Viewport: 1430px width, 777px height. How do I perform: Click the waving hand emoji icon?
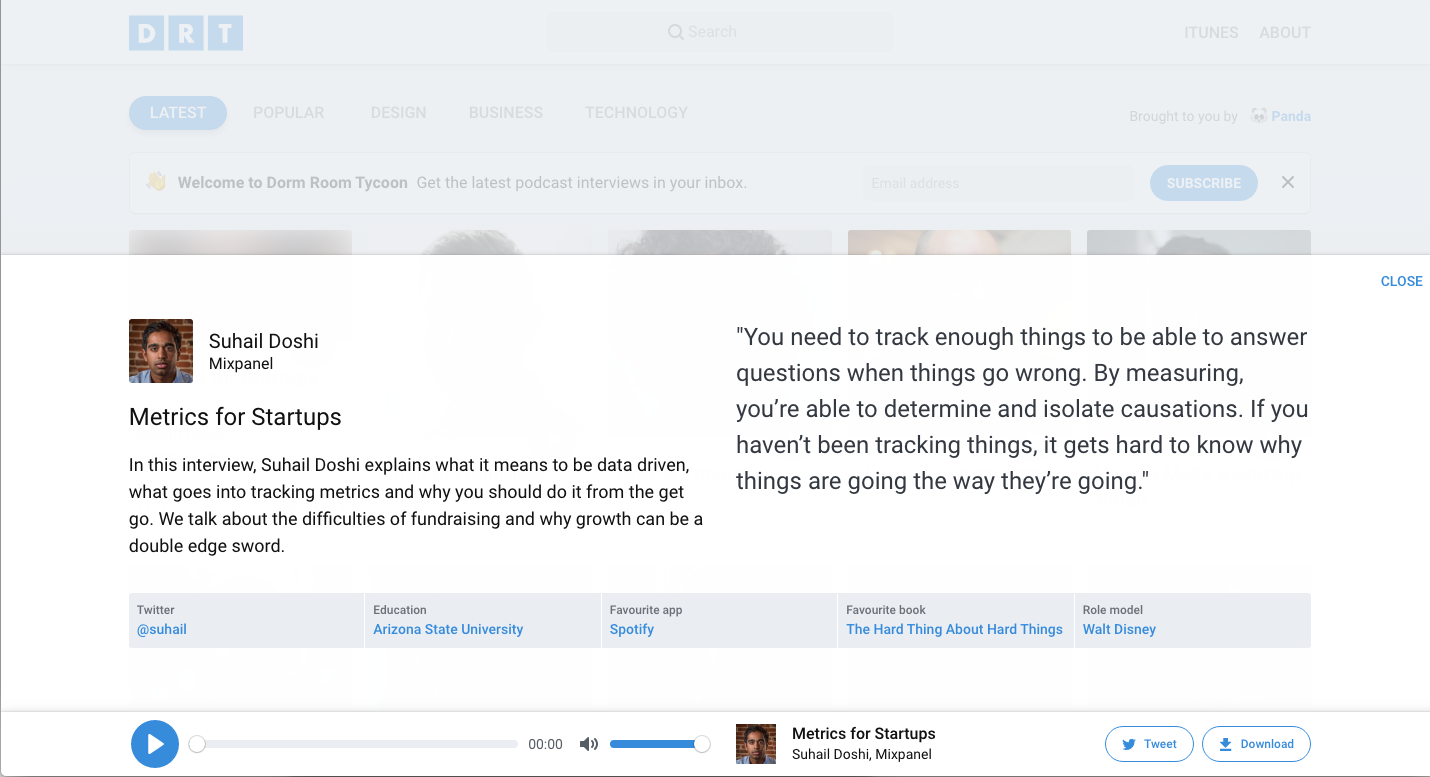155,181
